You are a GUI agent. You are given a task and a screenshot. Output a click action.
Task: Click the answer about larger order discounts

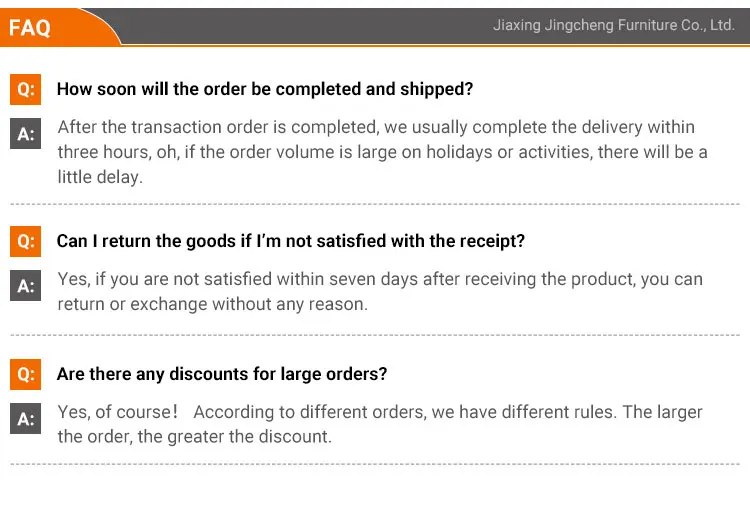click(x=380, y=424)
